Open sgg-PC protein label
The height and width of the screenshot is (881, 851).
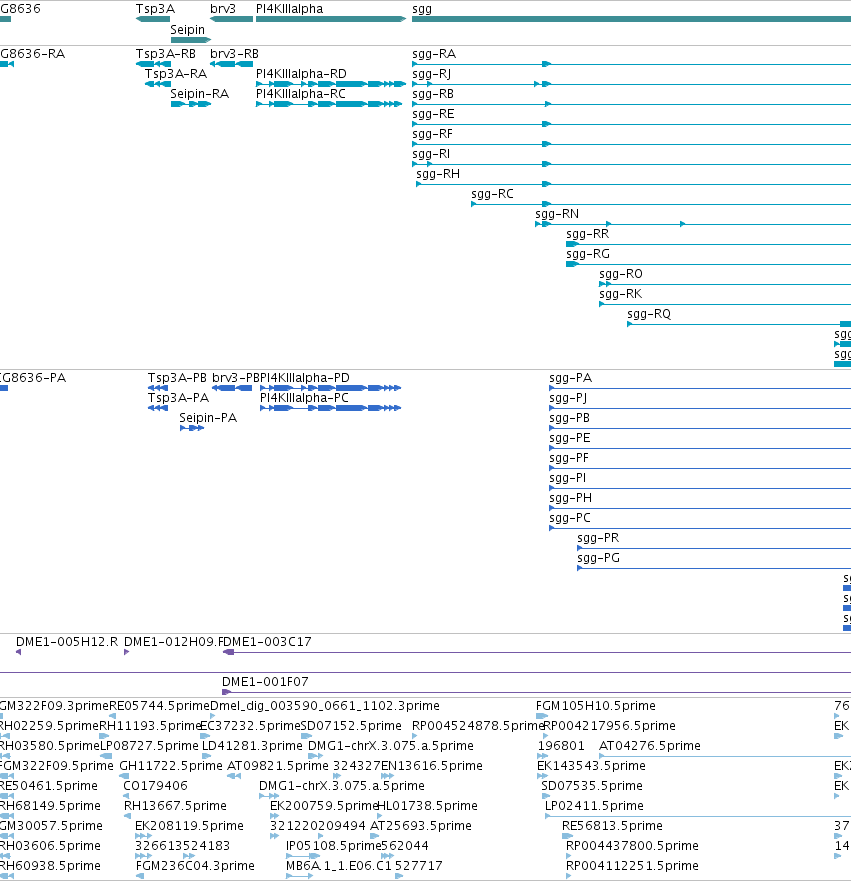point(570,518)
